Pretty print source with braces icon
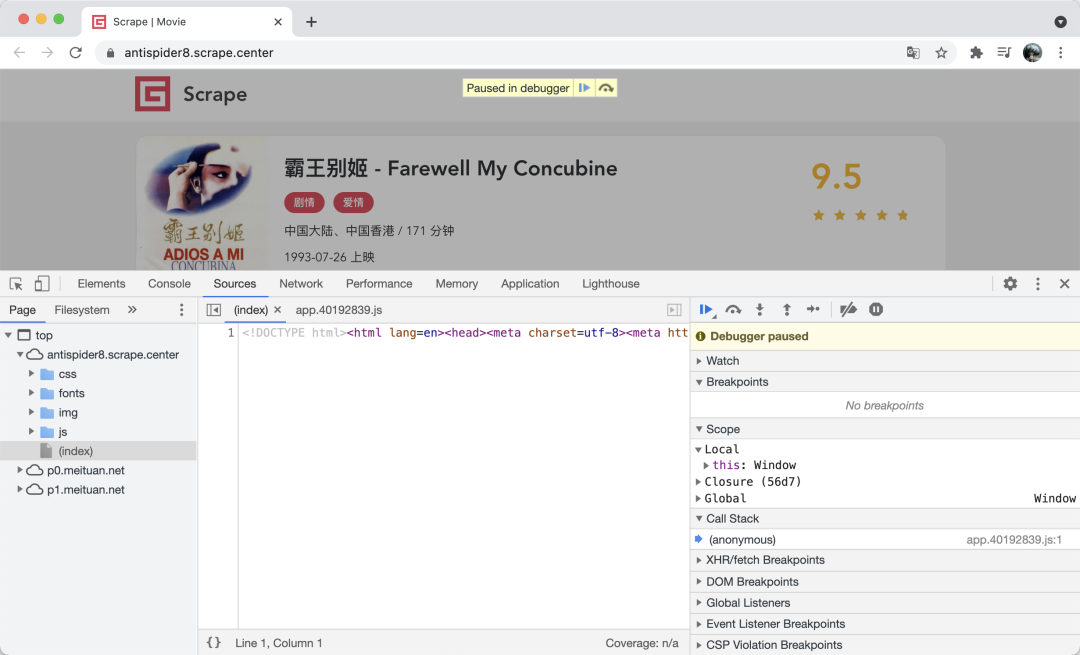1080x655 pixels. tap(213, 643)
